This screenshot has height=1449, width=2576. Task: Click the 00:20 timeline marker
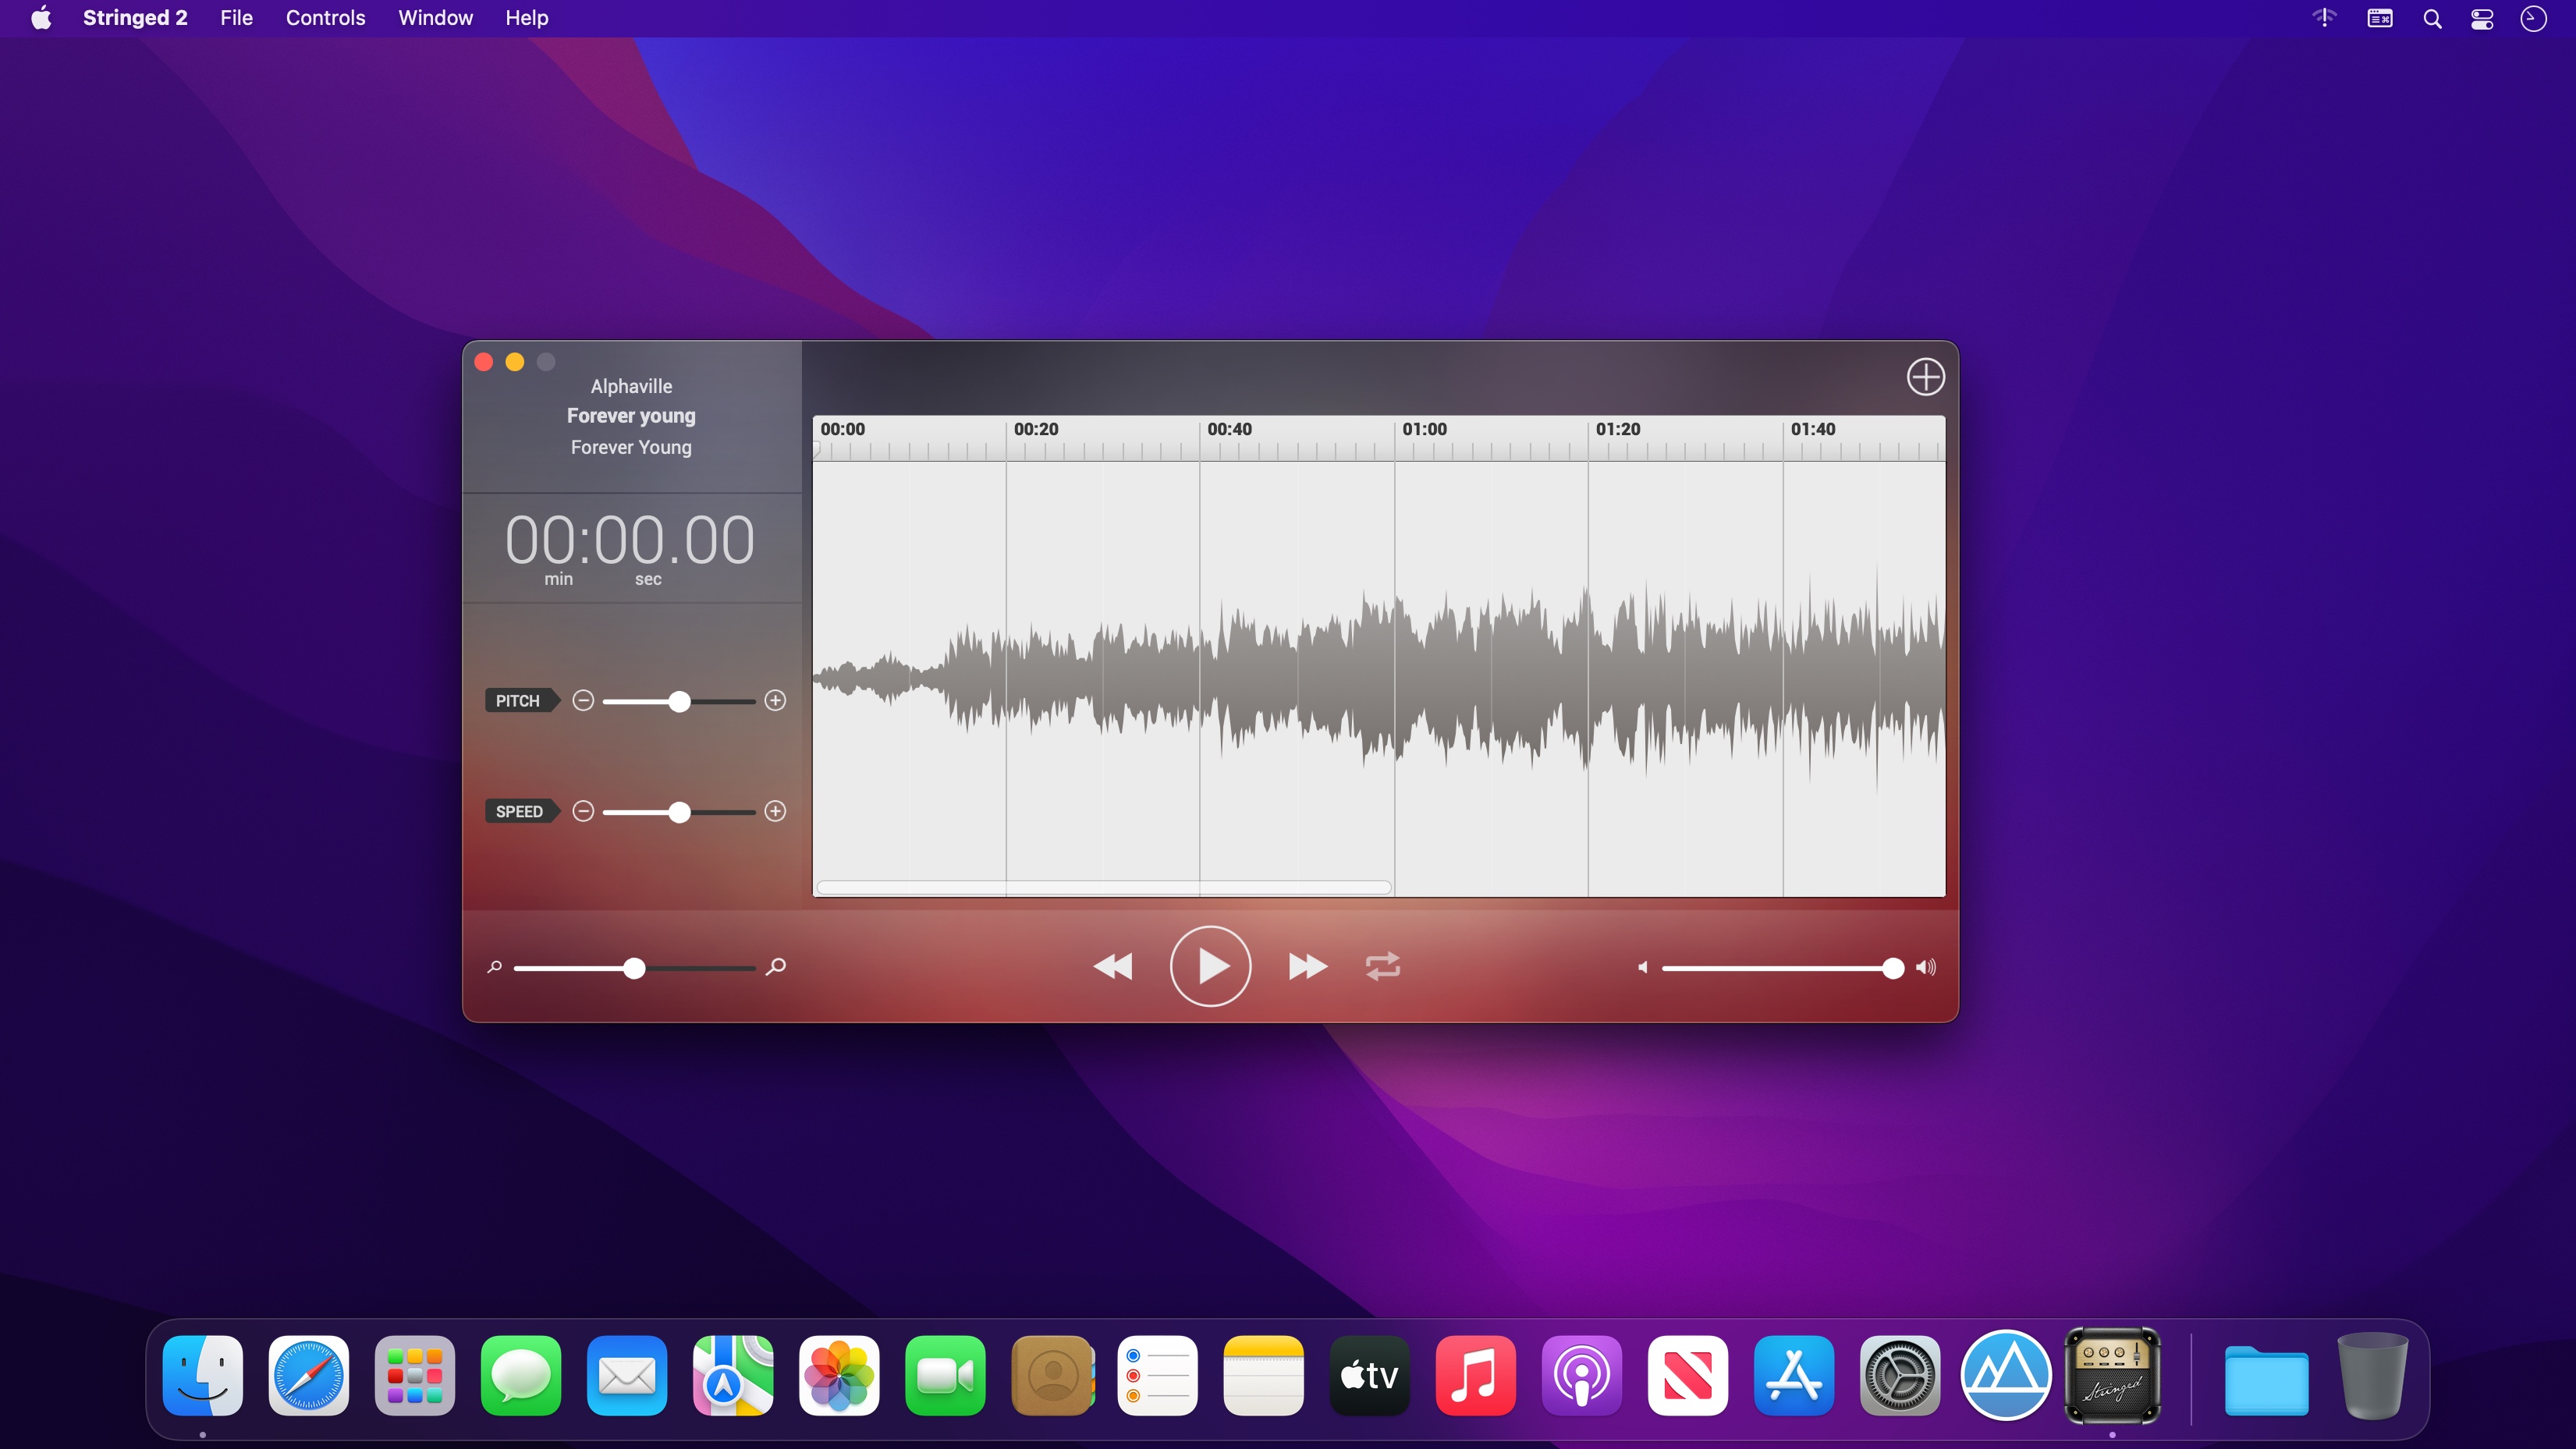1036,429
